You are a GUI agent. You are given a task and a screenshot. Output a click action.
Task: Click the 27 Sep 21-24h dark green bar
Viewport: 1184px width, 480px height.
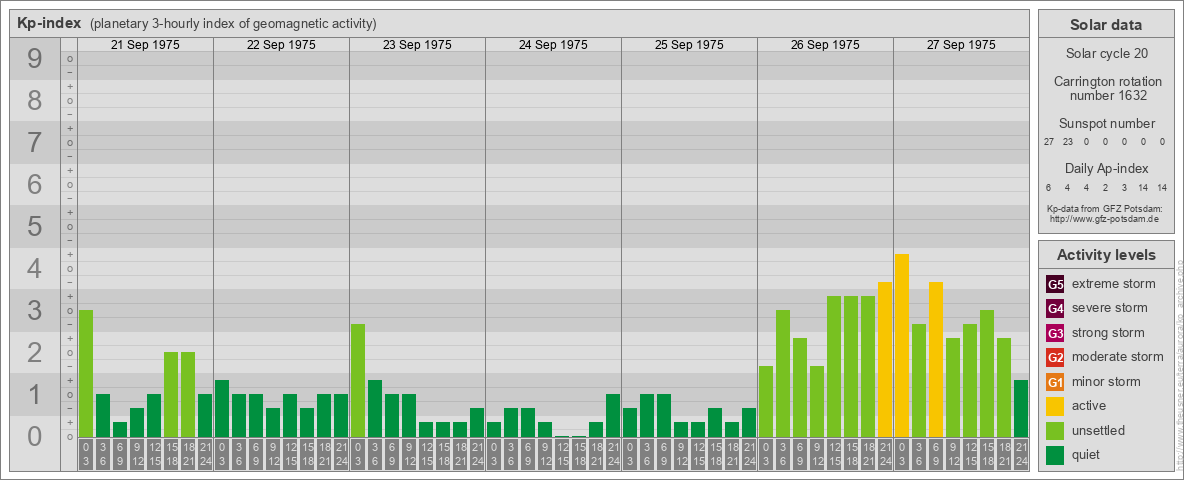click(x=1021, y=408)
